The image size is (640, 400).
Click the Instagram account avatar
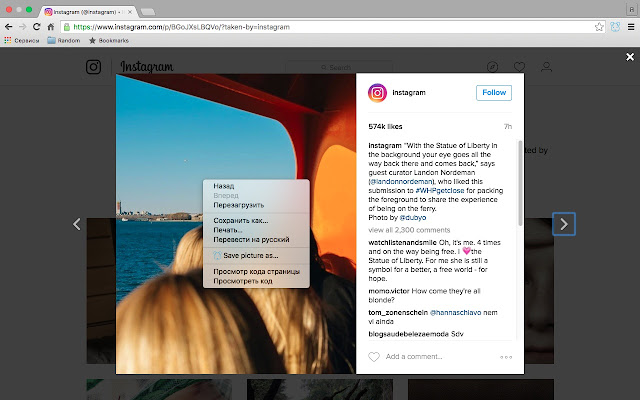[x=378, y=93]
